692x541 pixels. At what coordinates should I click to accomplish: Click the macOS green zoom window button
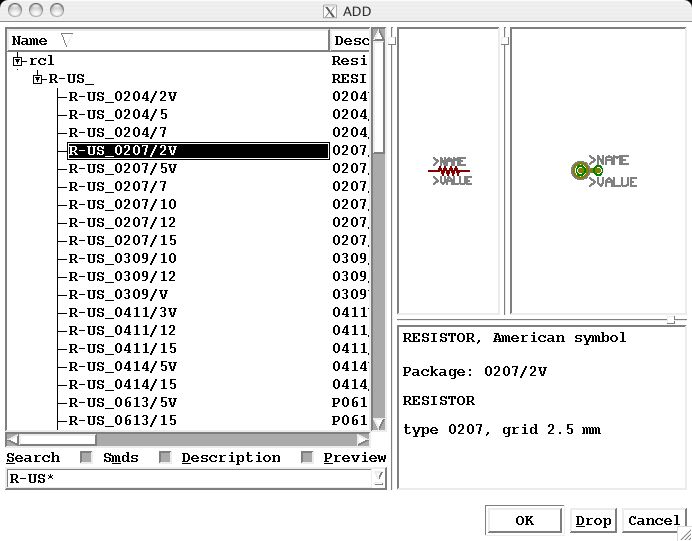click(56, 10)
